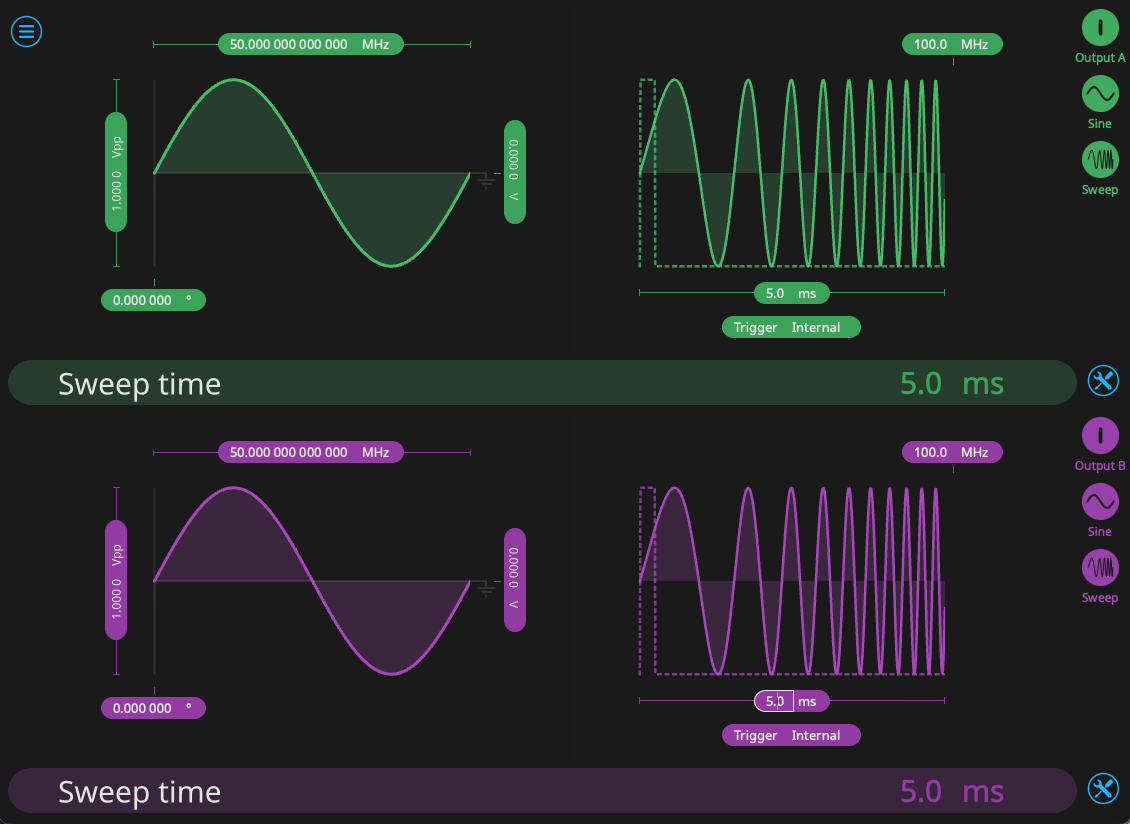The height and width of the screenshot is (824, 1130).
Task: Toggle green 0.000 000 ° phase pill
Action: coord(153,300)
